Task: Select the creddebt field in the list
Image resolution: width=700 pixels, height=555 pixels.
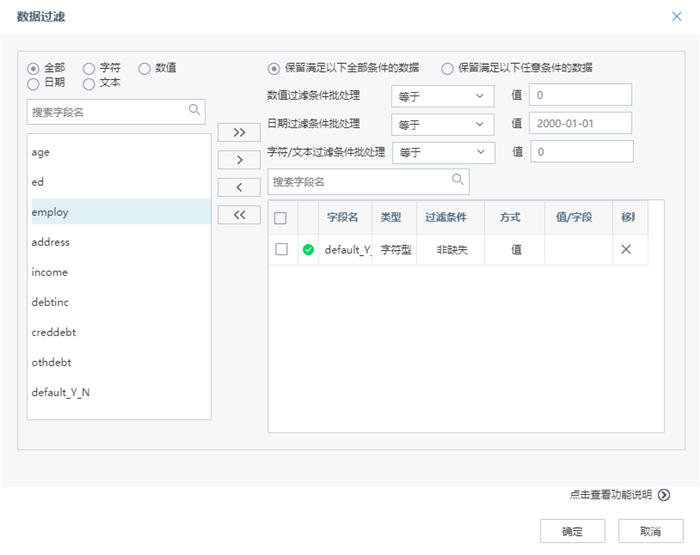Action: (x=55, y=332)
